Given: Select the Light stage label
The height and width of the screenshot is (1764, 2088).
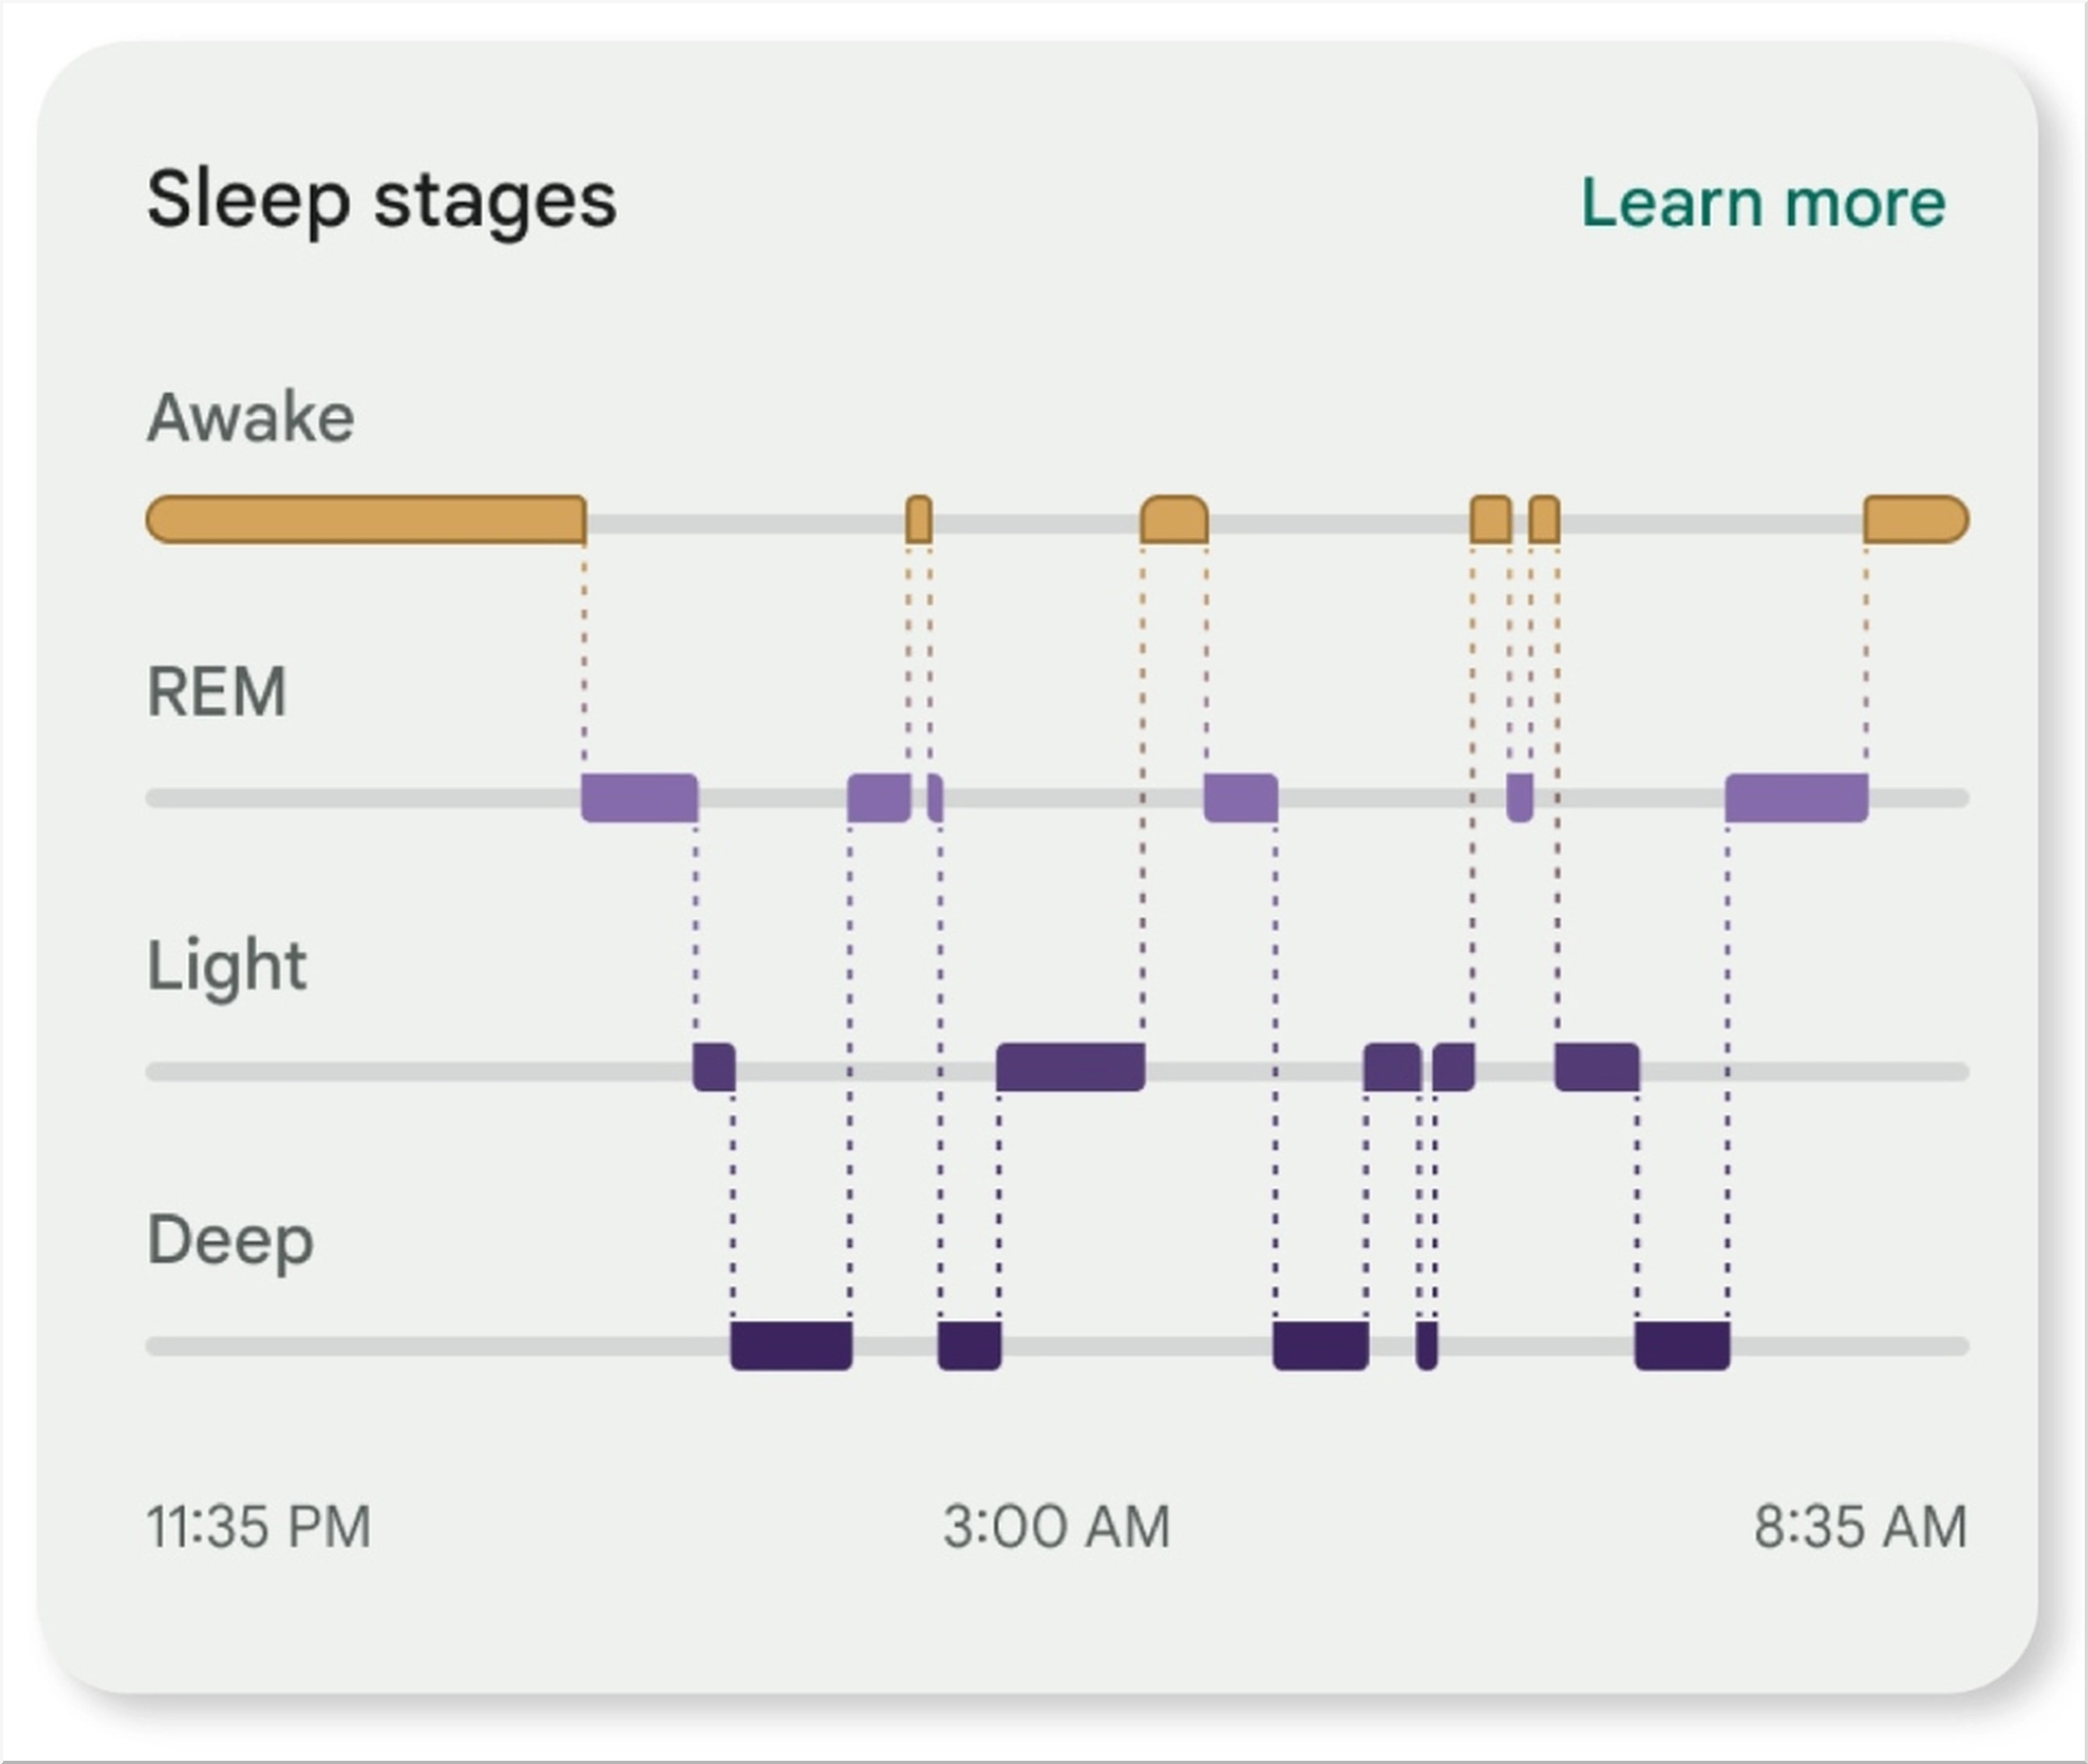Looking at the screenshot, I should (x=227, y=967).
